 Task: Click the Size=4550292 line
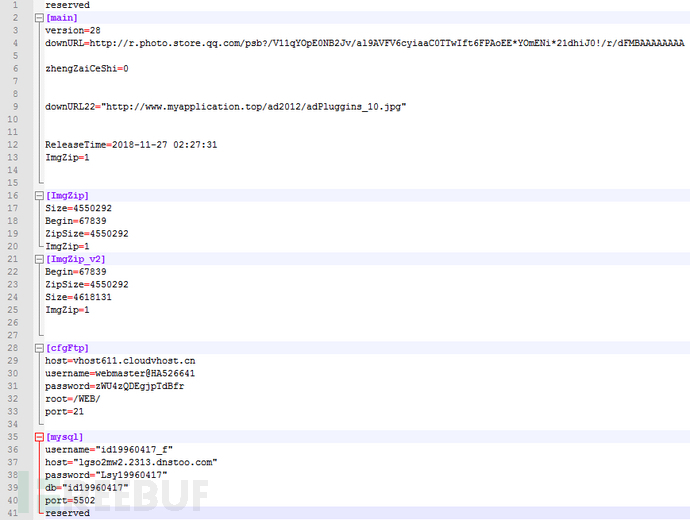[x=78, y=208]
